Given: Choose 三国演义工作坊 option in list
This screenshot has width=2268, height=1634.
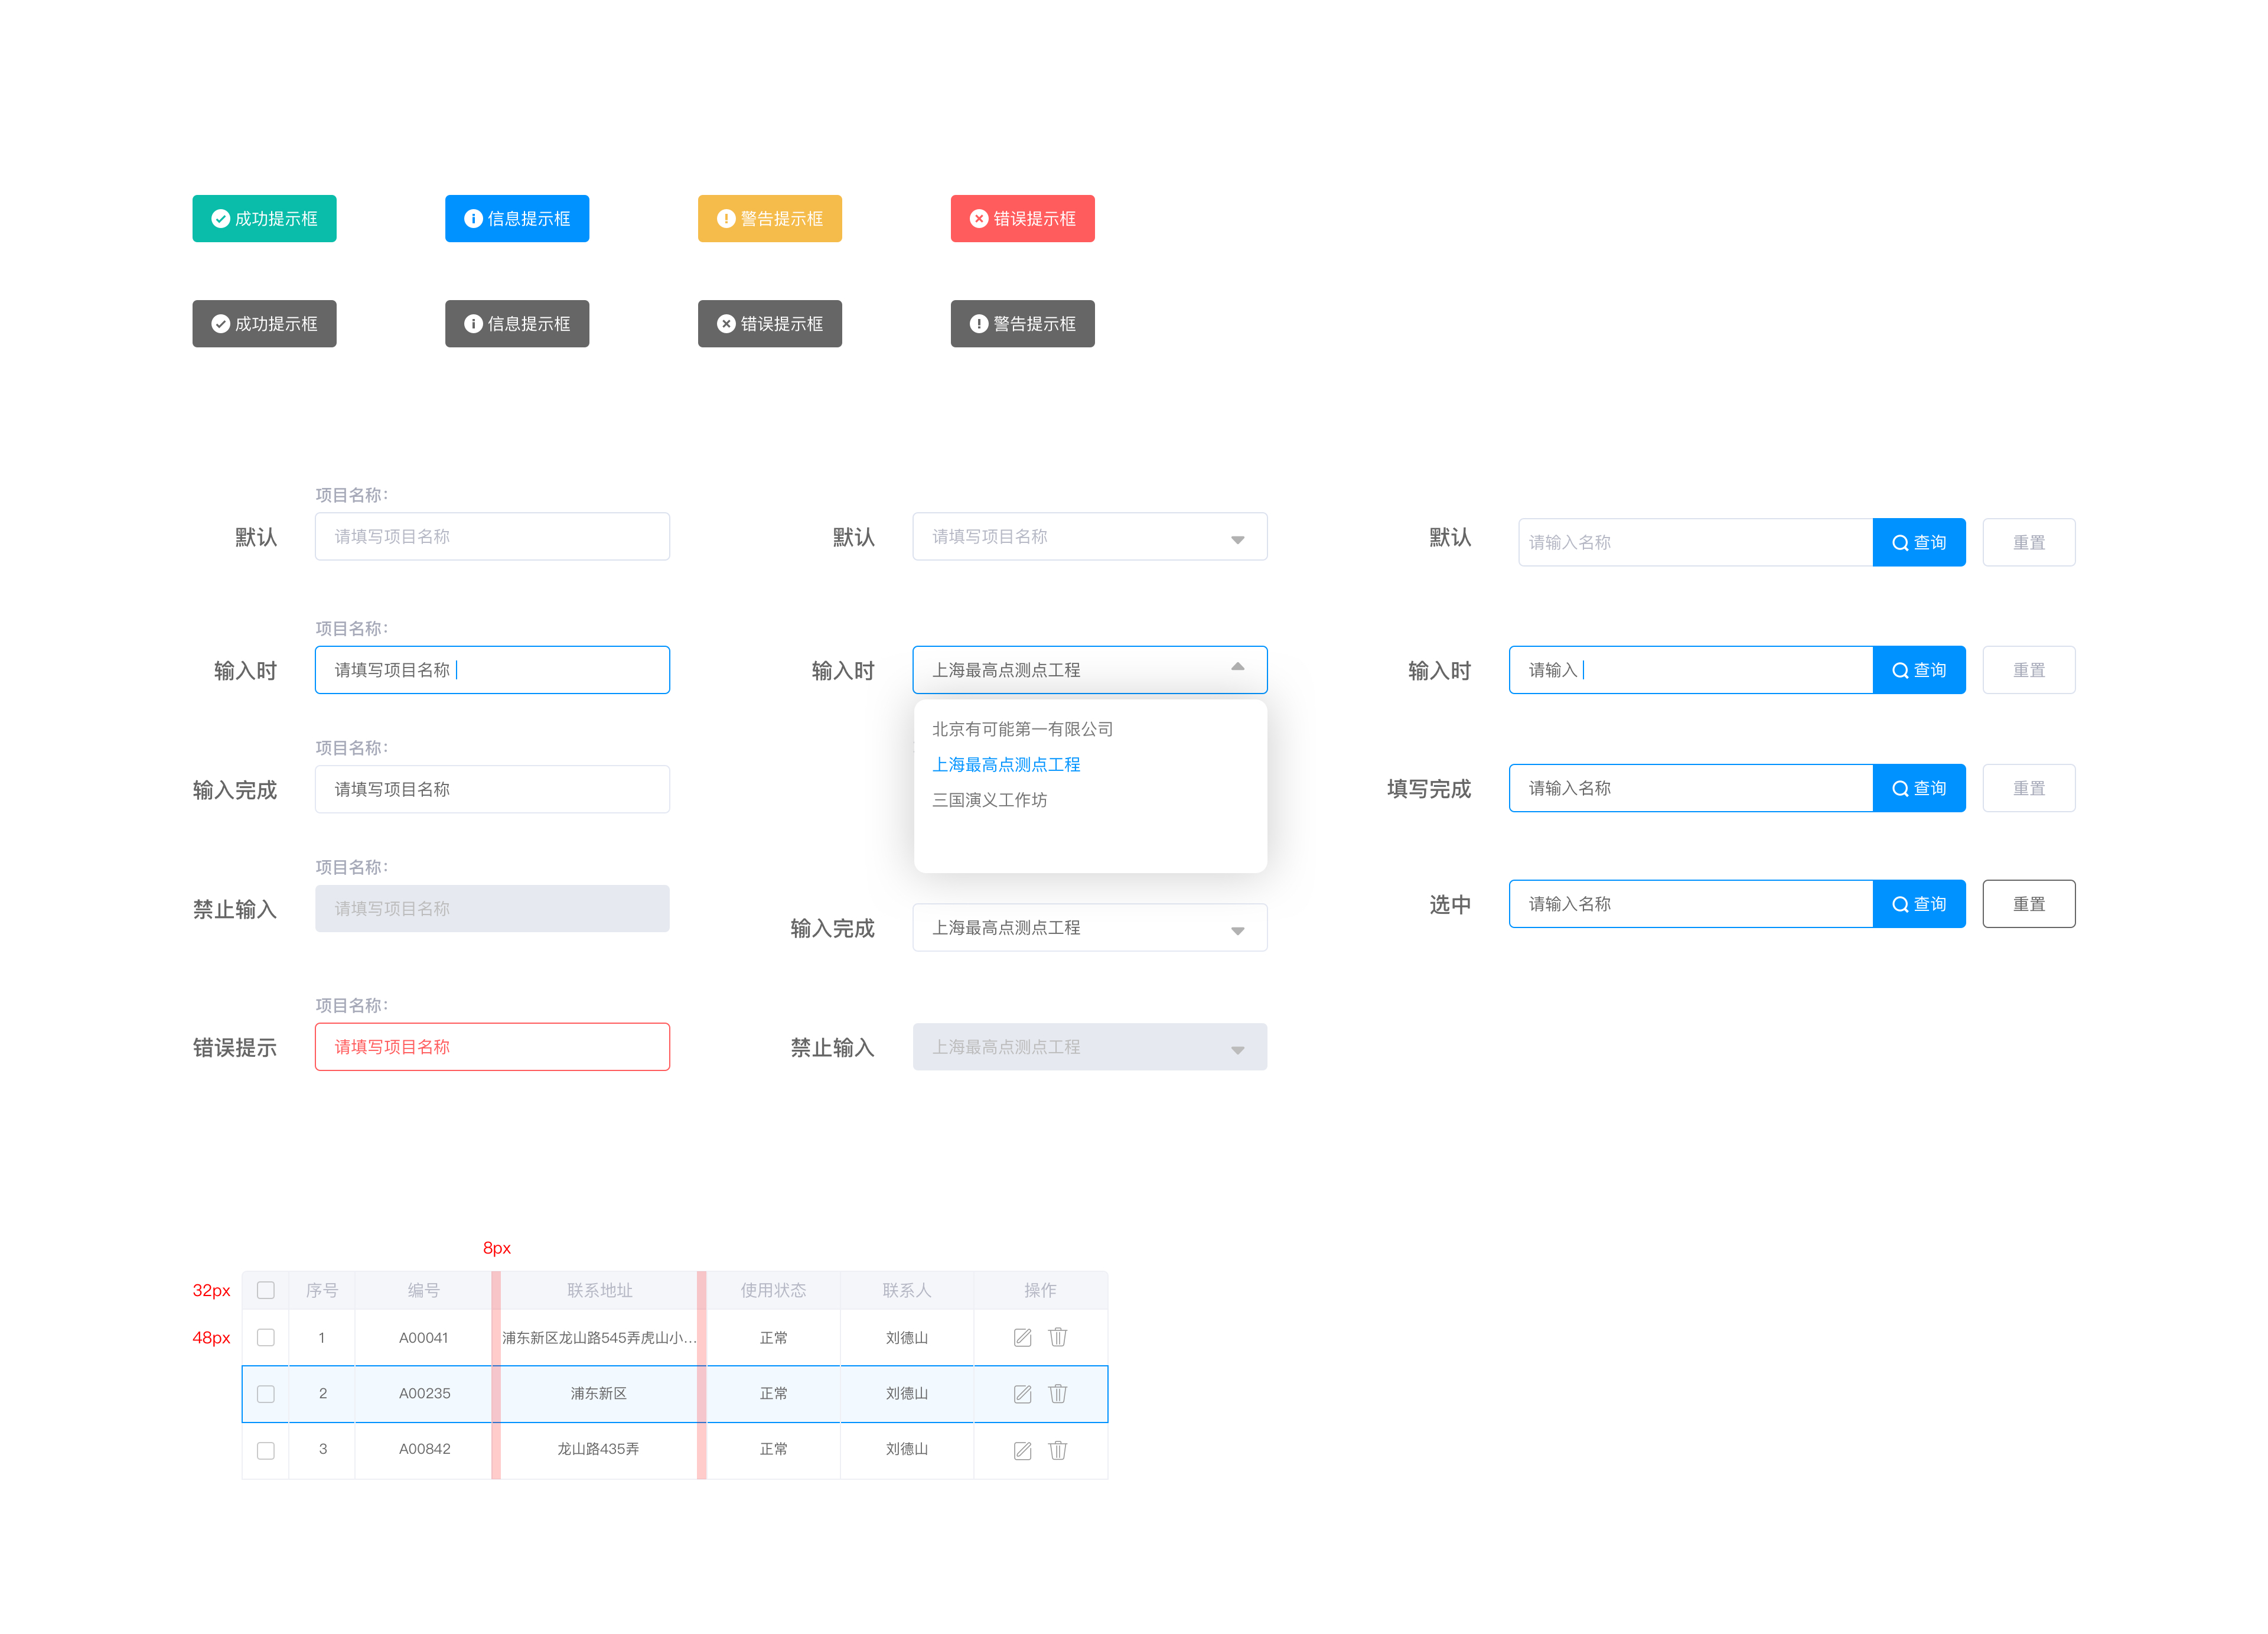Looking at the screenshot, I should pos(989,800).
